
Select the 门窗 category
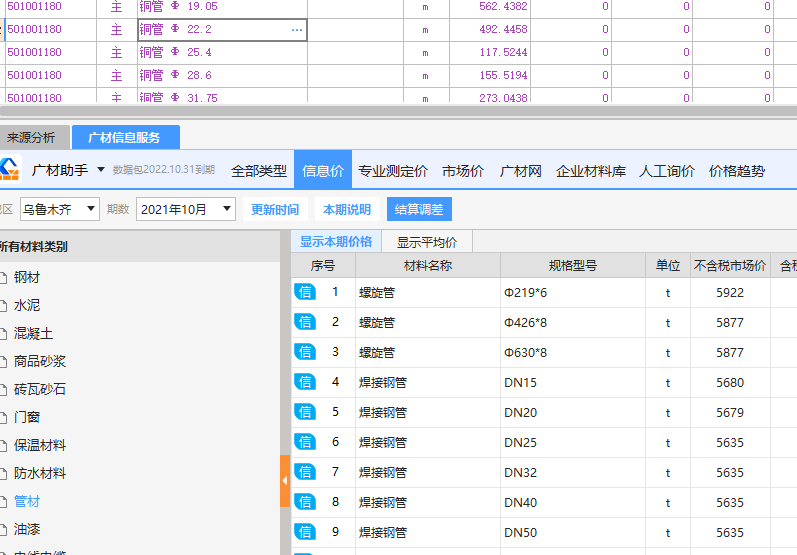(27, 417)
